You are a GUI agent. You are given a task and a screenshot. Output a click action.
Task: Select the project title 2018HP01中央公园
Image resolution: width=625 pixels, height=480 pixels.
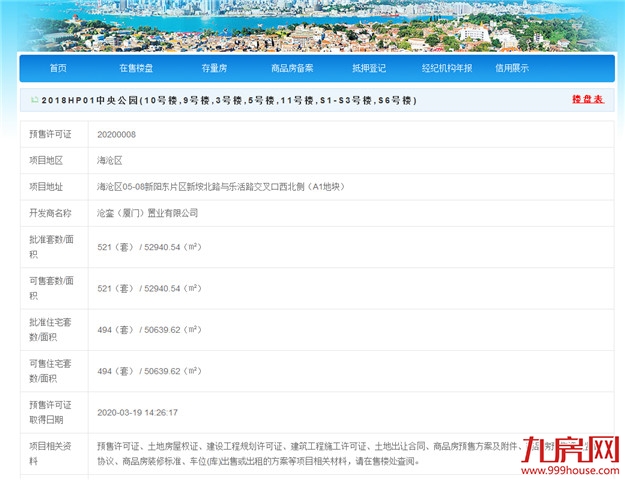tap(229, 100)
